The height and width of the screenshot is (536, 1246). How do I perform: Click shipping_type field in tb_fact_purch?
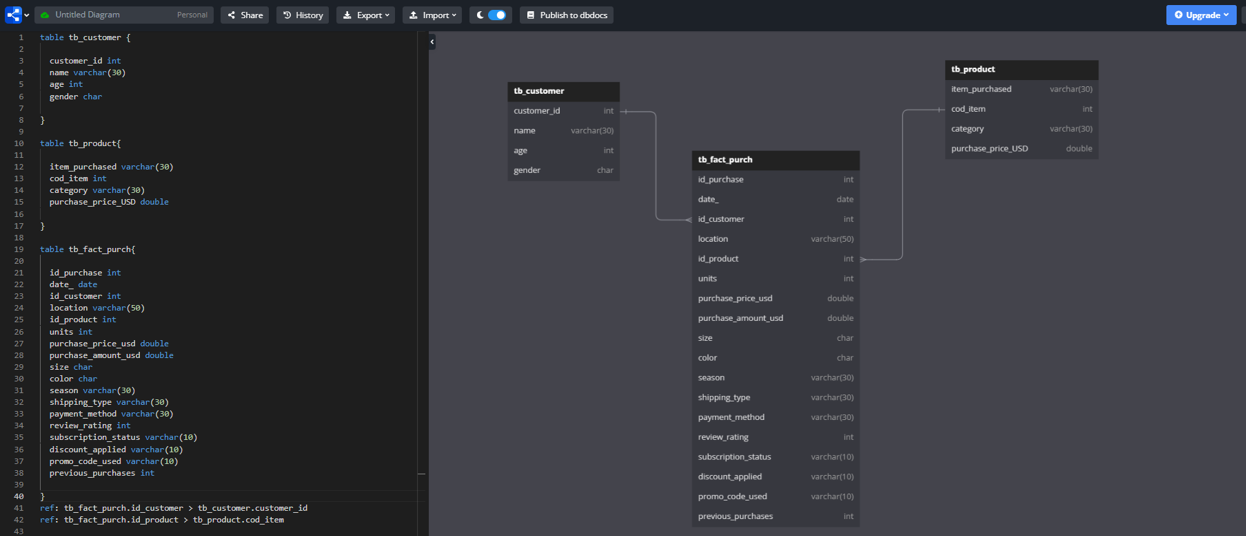tap(776, 397)
